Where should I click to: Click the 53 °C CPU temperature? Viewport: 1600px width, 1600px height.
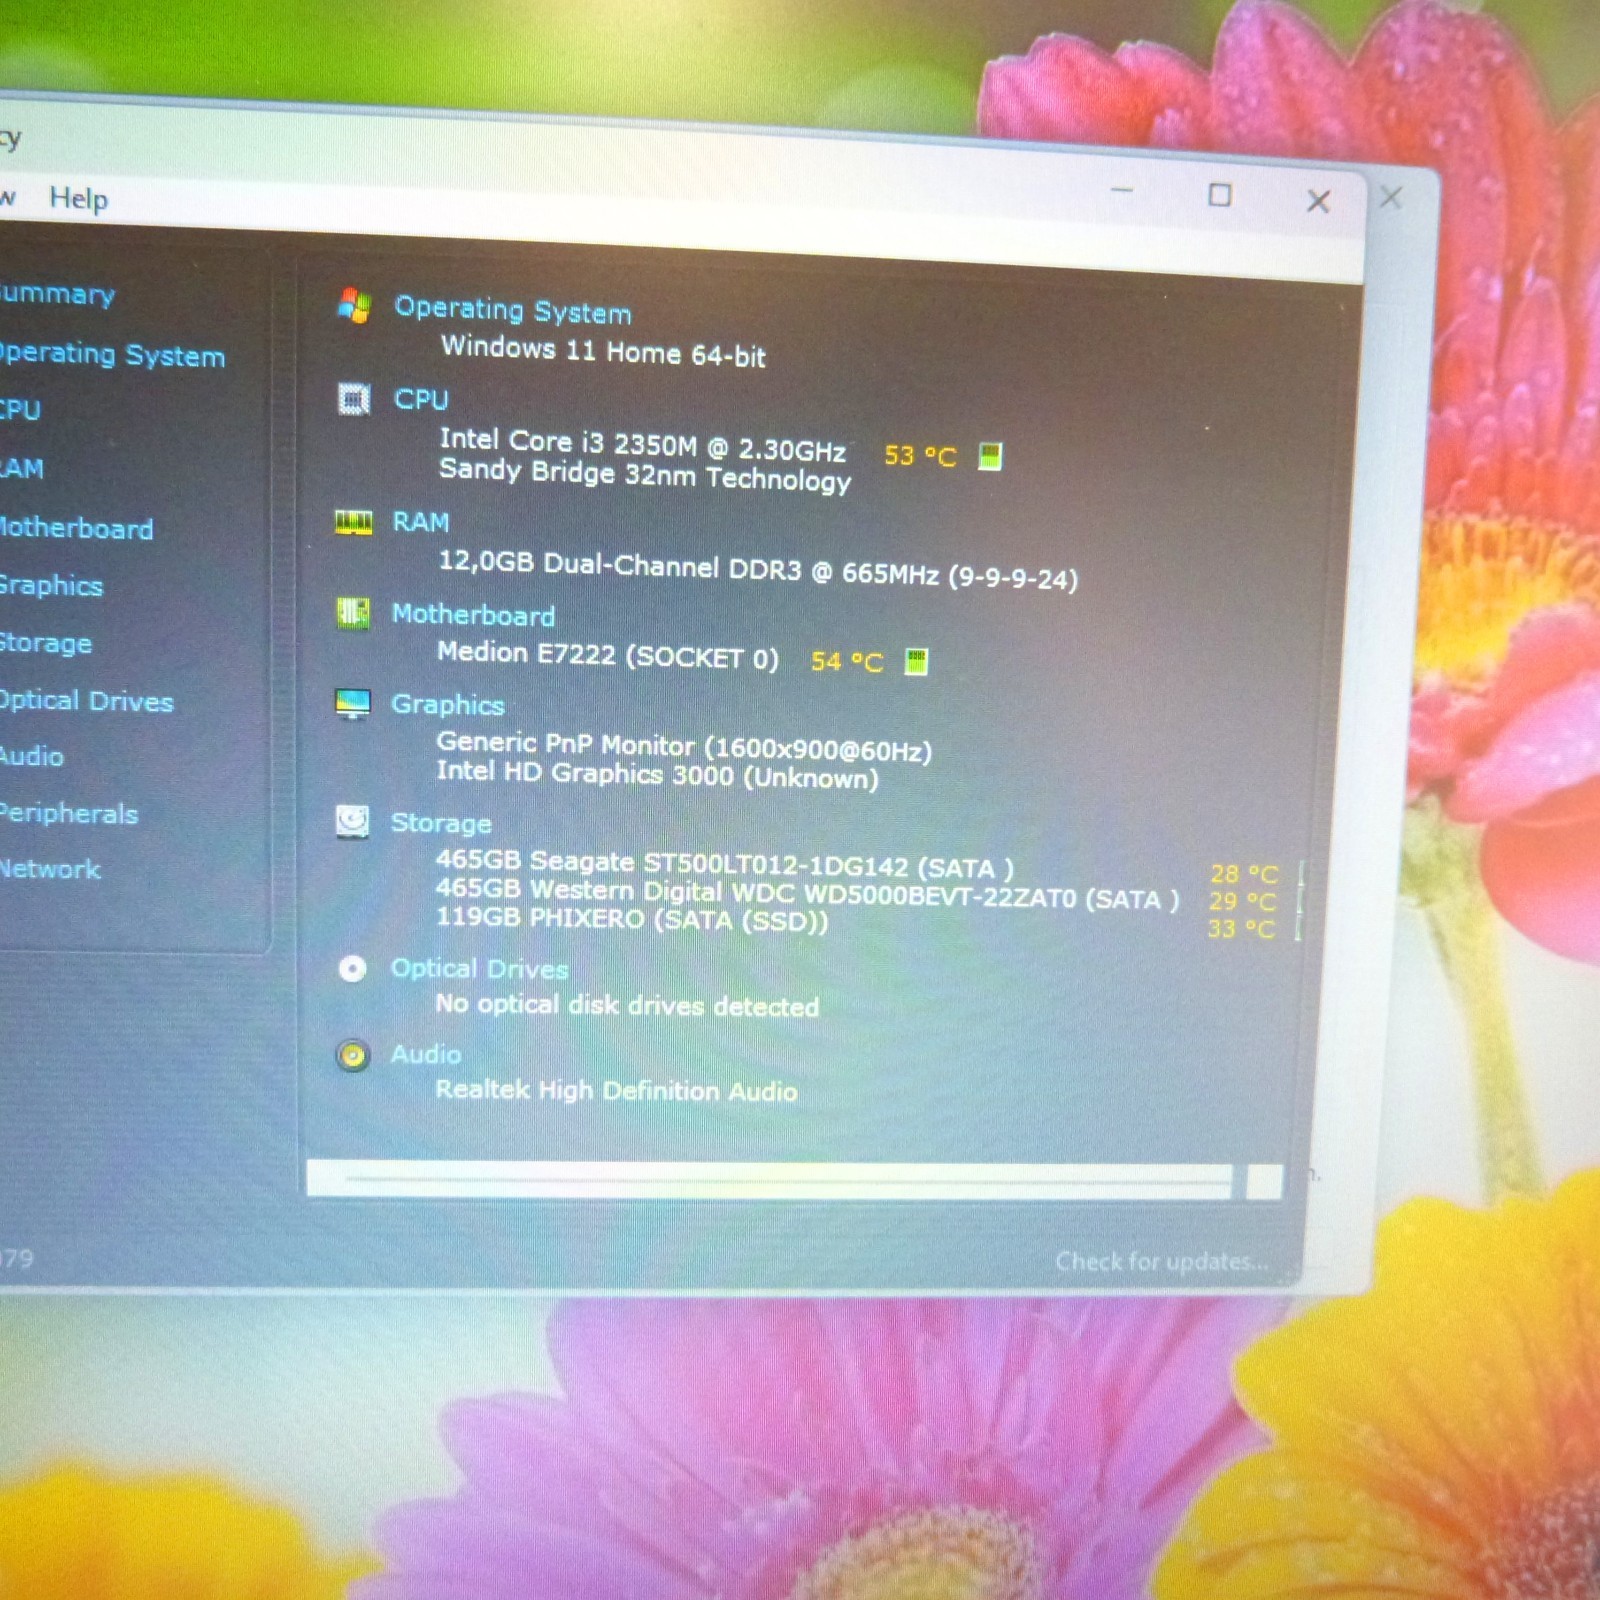pyautogui.click(x=920, y=456)
